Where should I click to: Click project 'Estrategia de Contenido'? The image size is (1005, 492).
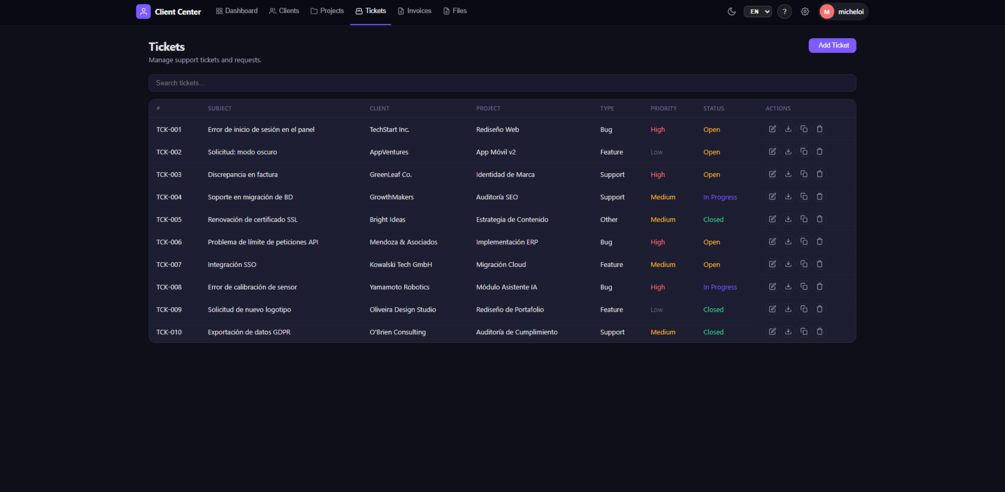click(x=512, y=219)
